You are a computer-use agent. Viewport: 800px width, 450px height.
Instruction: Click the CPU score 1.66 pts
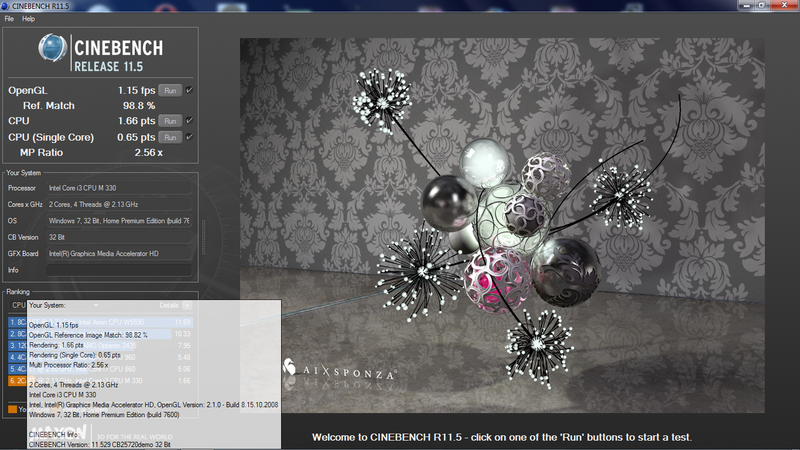point(136,121)
